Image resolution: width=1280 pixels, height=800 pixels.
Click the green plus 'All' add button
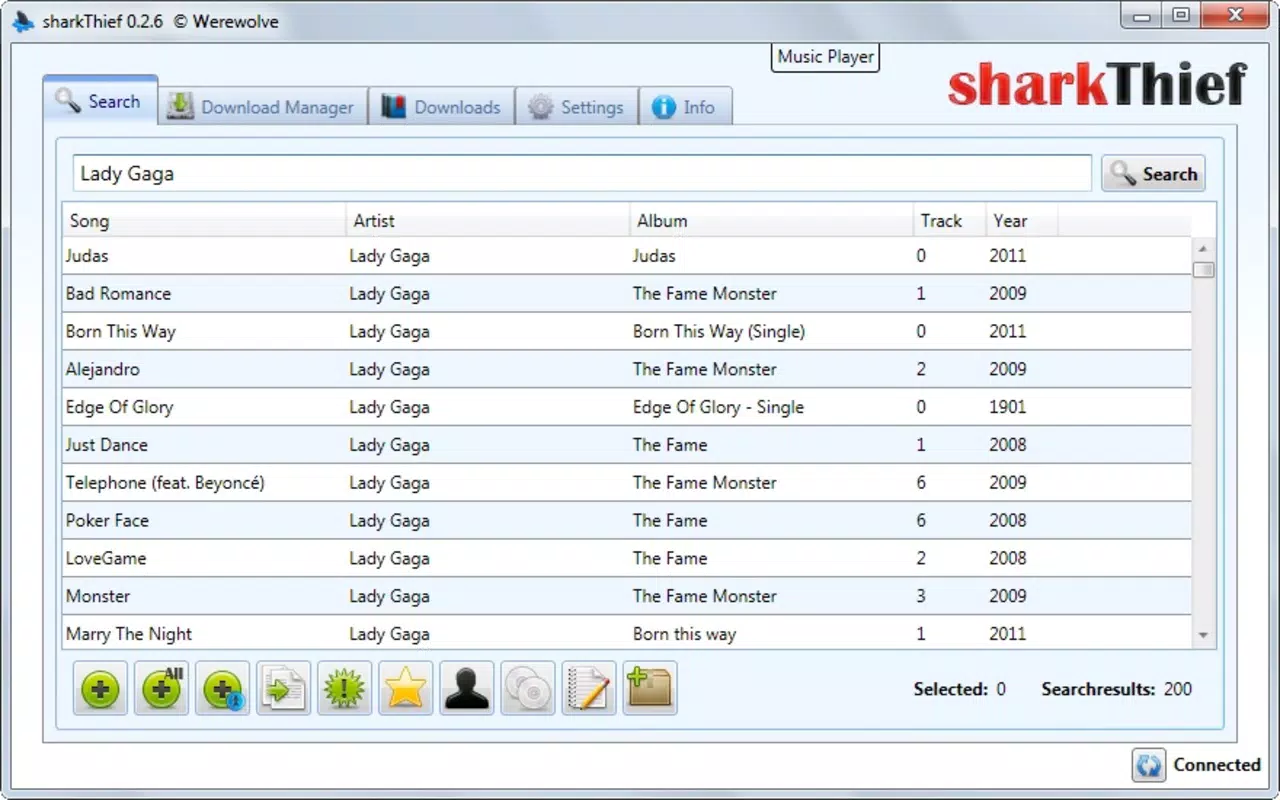pyautogui.click(x=161, y=688)
